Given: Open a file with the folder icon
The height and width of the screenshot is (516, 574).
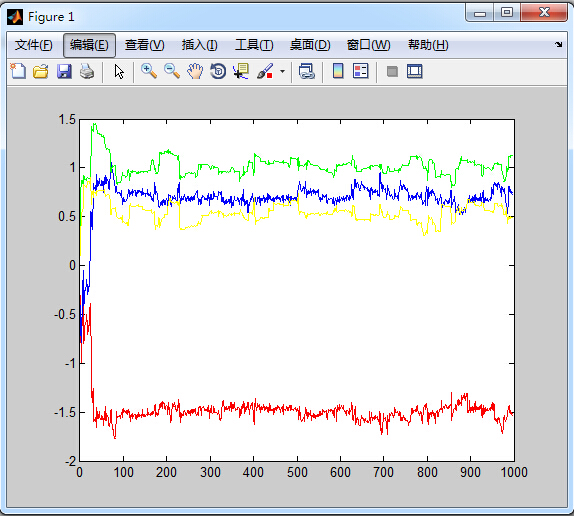Looking at the screenshot, I should click(x=41, y=71).
